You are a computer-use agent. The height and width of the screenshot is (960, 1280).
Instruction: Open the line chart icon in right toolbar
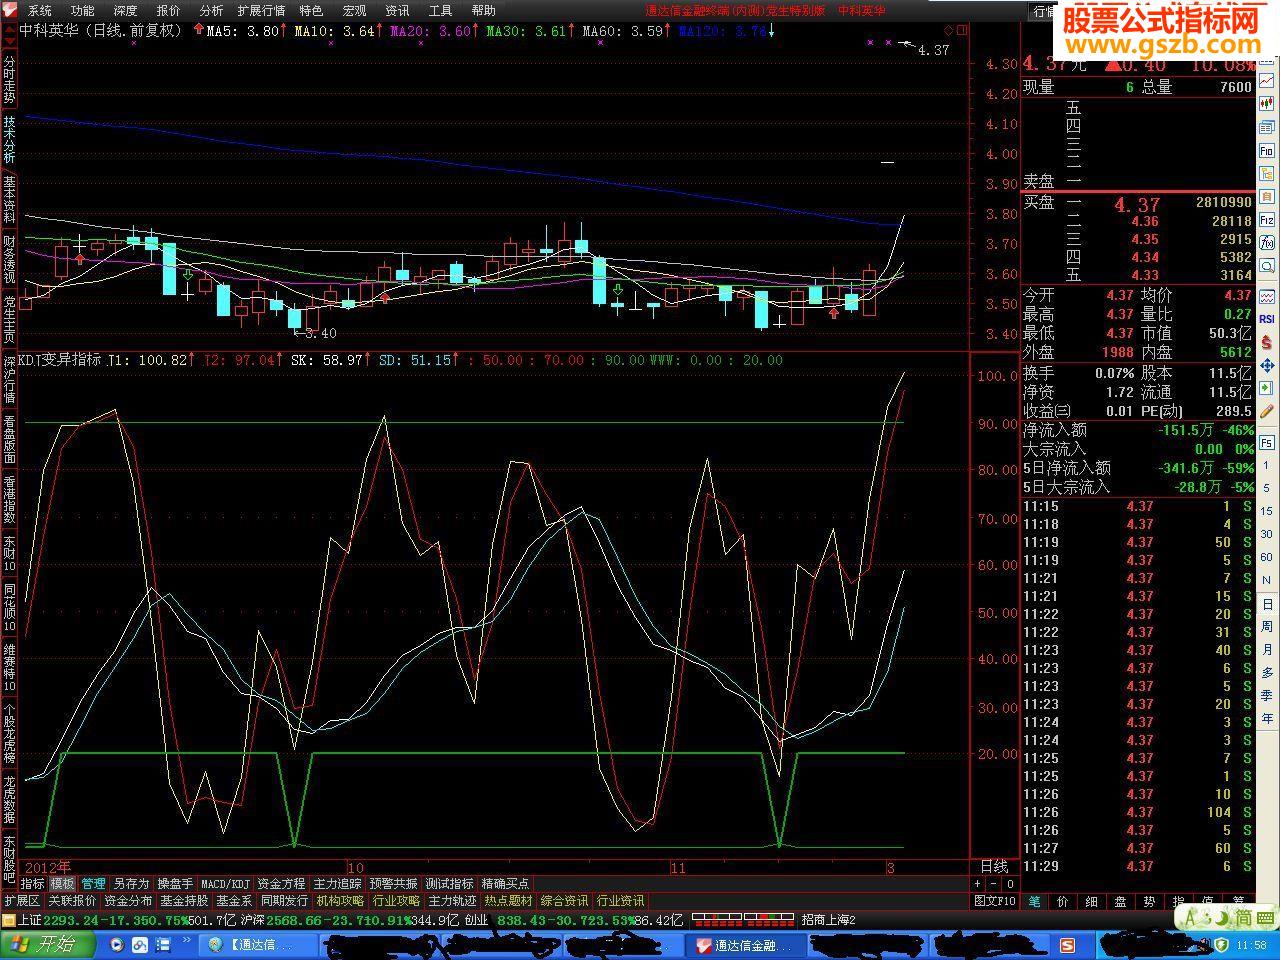pos(1267,80)
